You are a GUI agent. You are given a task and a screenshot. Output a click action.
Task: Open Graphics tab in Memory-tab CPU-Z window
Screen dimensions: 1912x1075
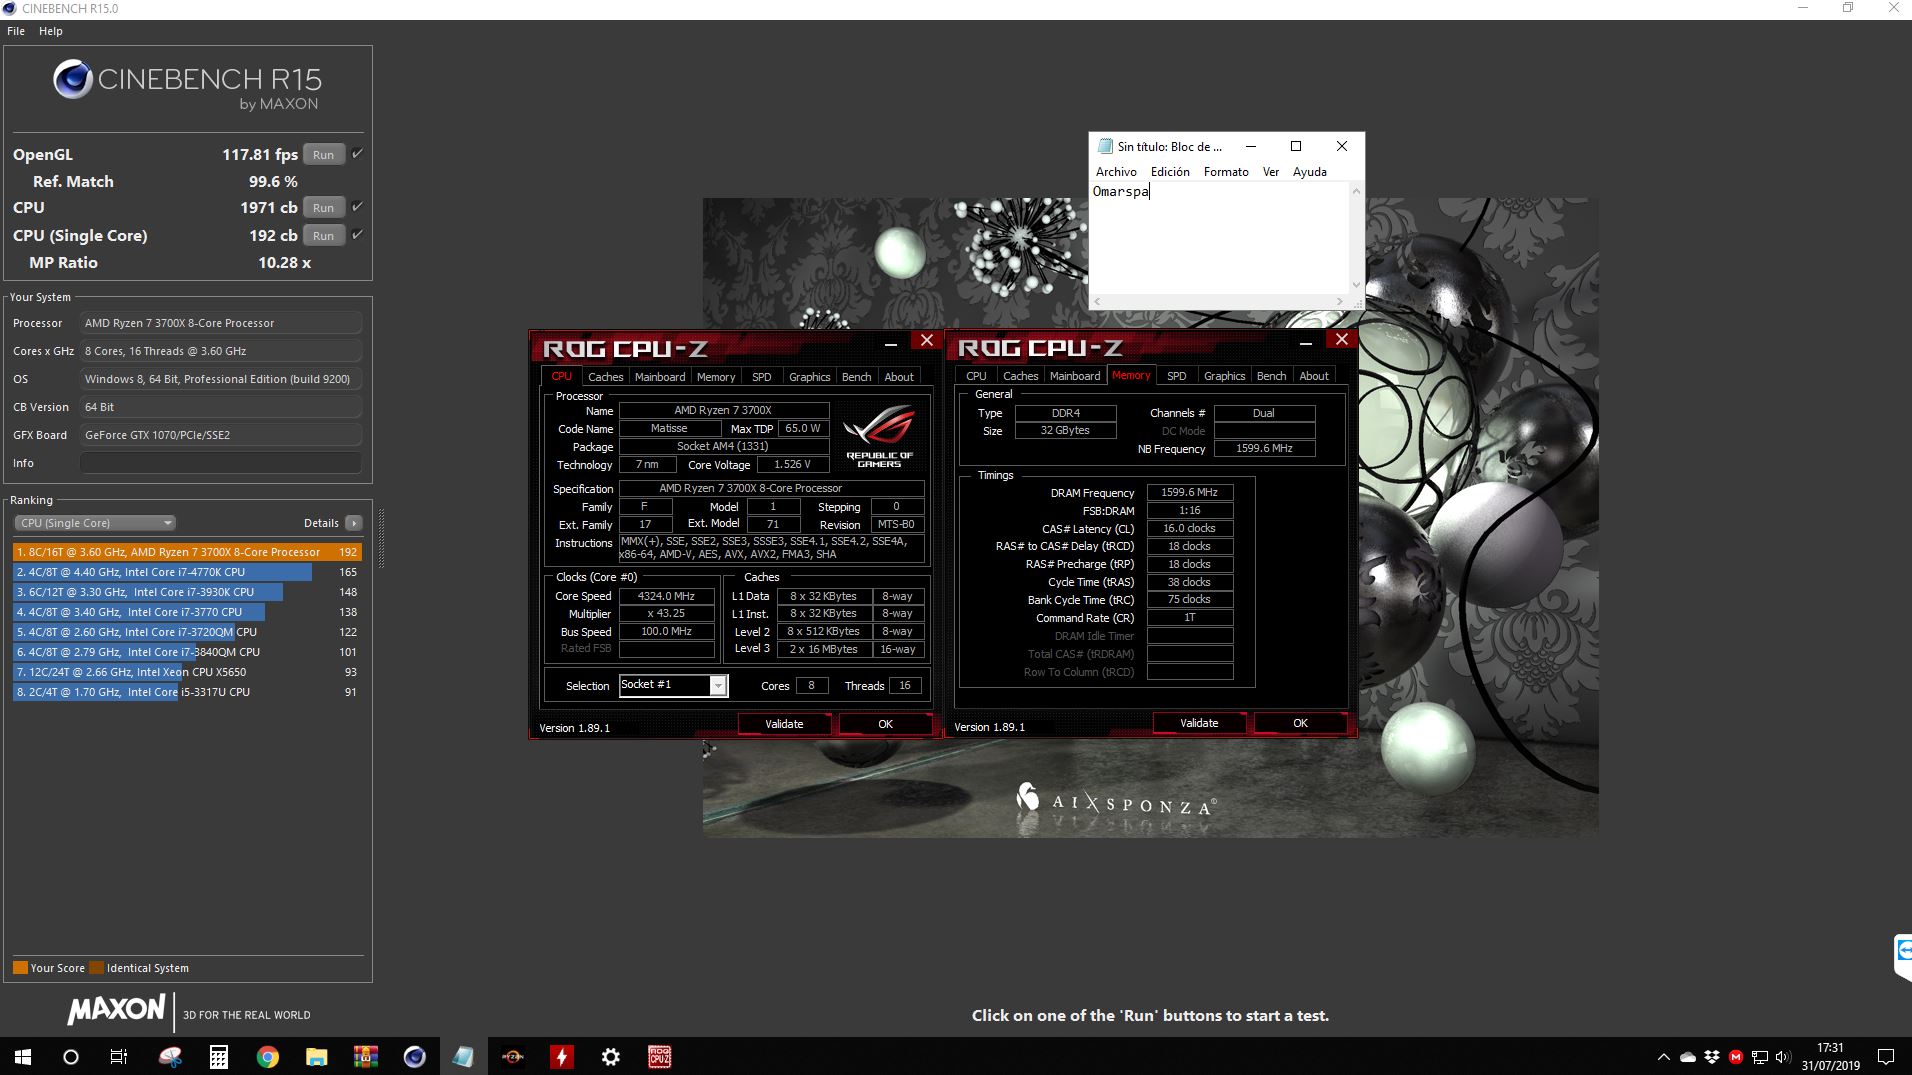click(1225, 376)
